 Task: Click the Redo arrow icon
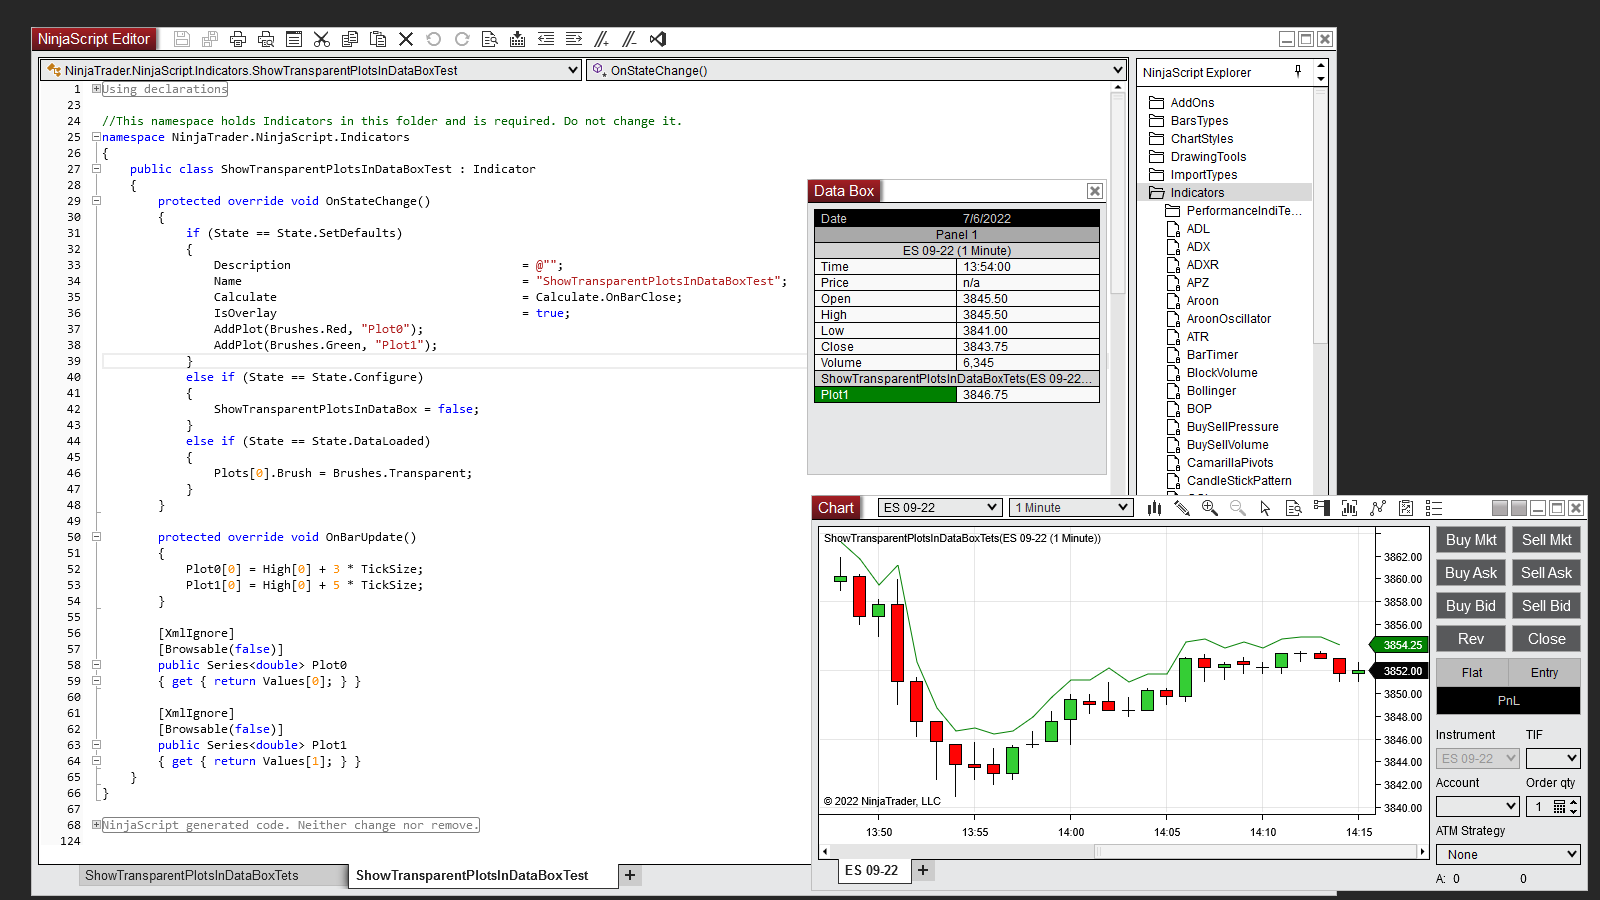tap(462, 39)
